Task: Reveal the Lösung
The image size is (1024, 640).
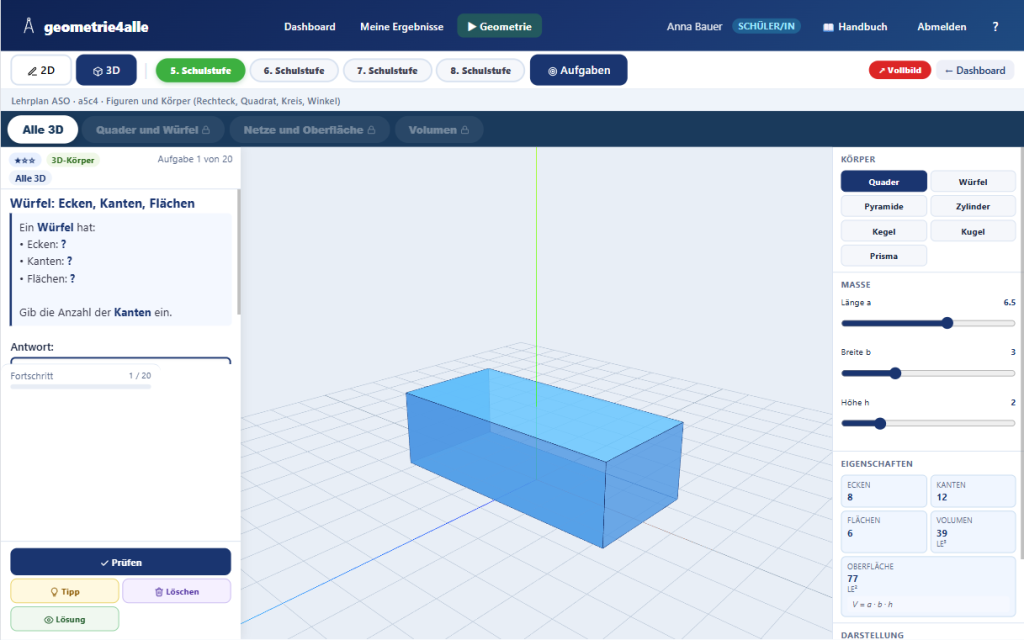Action: 65,619
